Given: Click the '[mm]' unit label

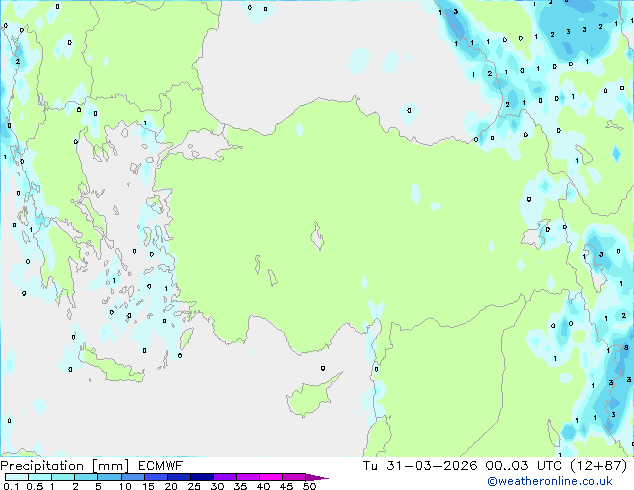Looking at the screenshot, I should point(110,466).
